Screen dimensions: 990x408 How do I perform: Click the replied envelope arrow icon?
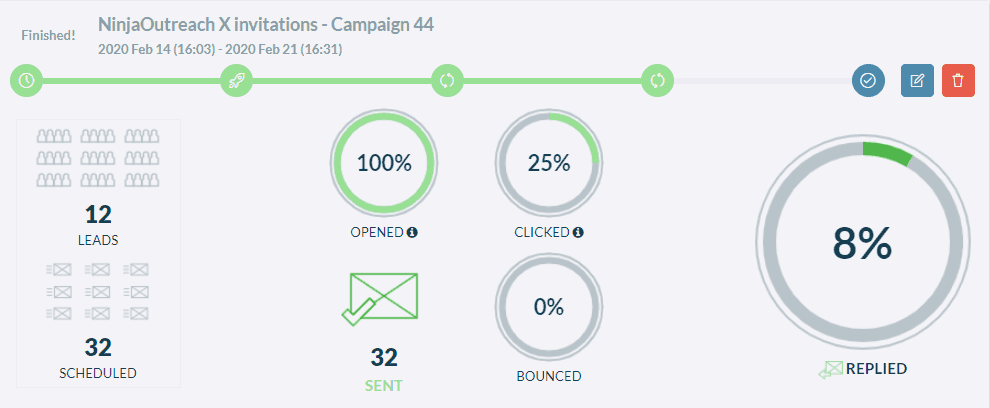tap(831, 370)
